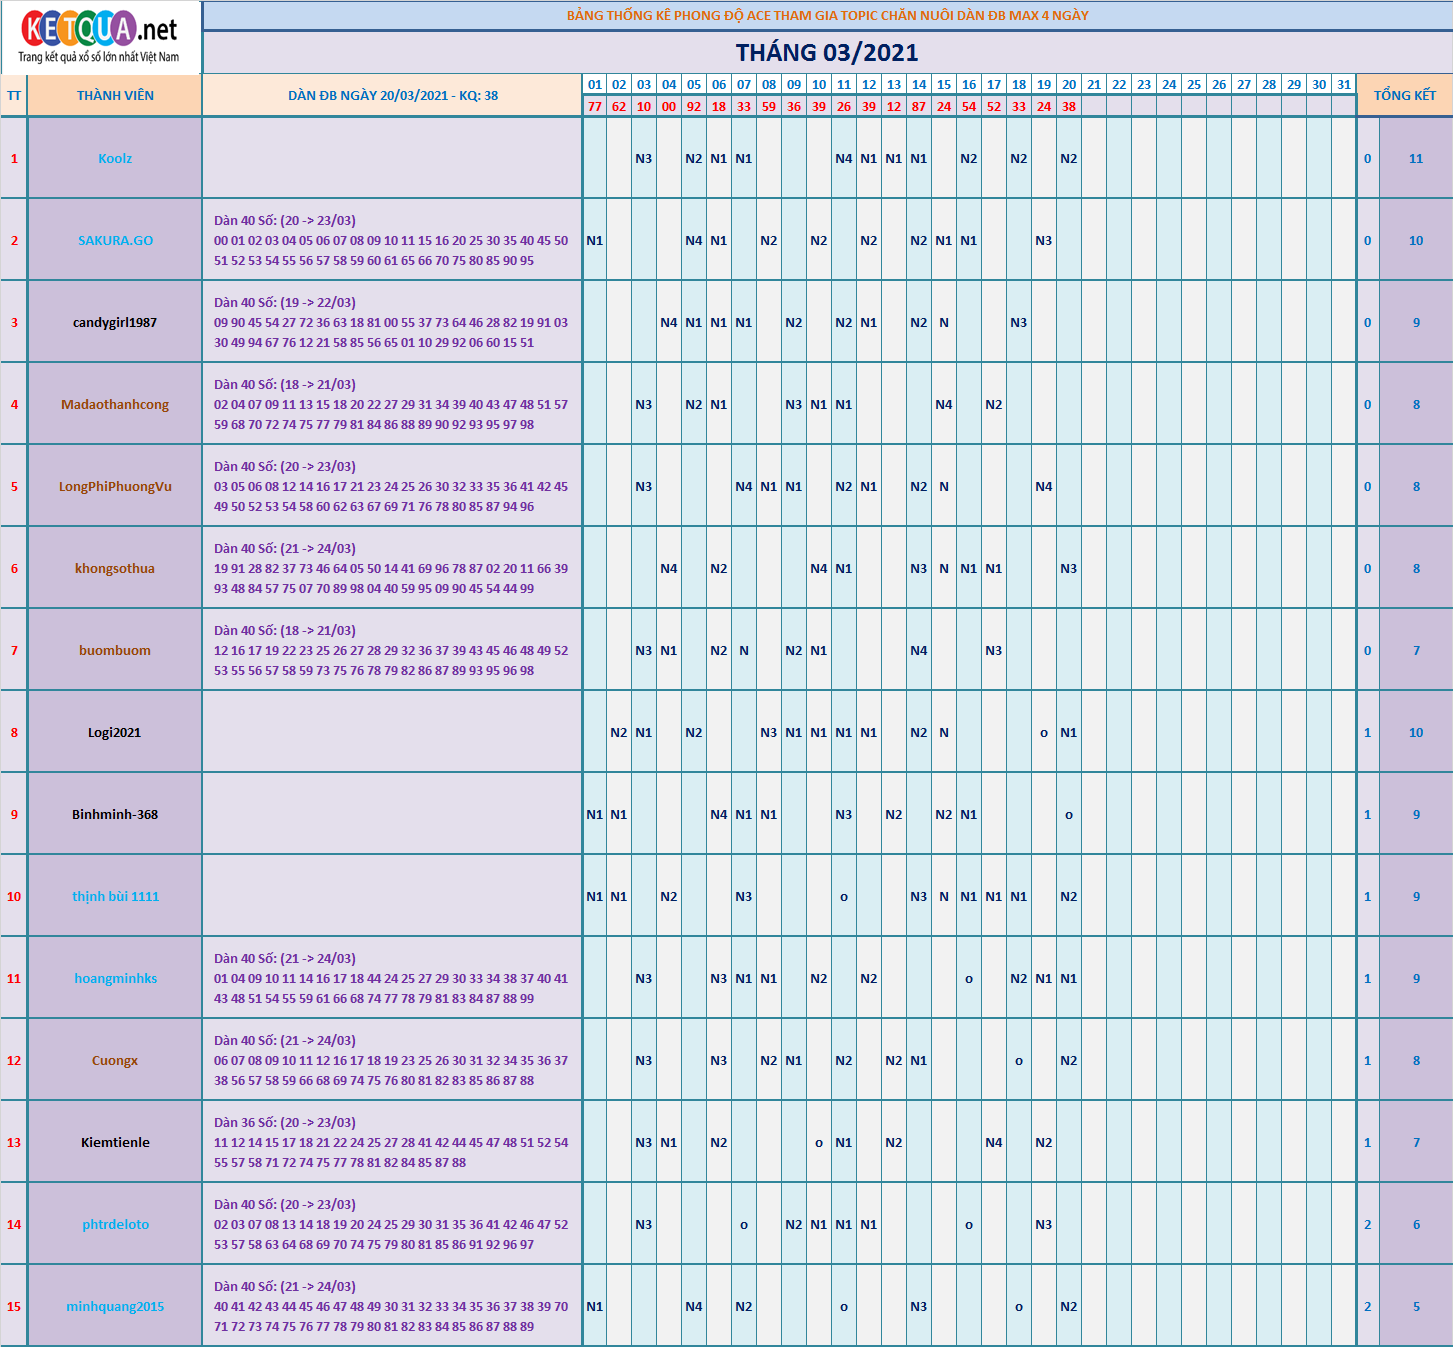Select the TT column header
Screen dimensions: 1453x1347
[x=14, y=95]
